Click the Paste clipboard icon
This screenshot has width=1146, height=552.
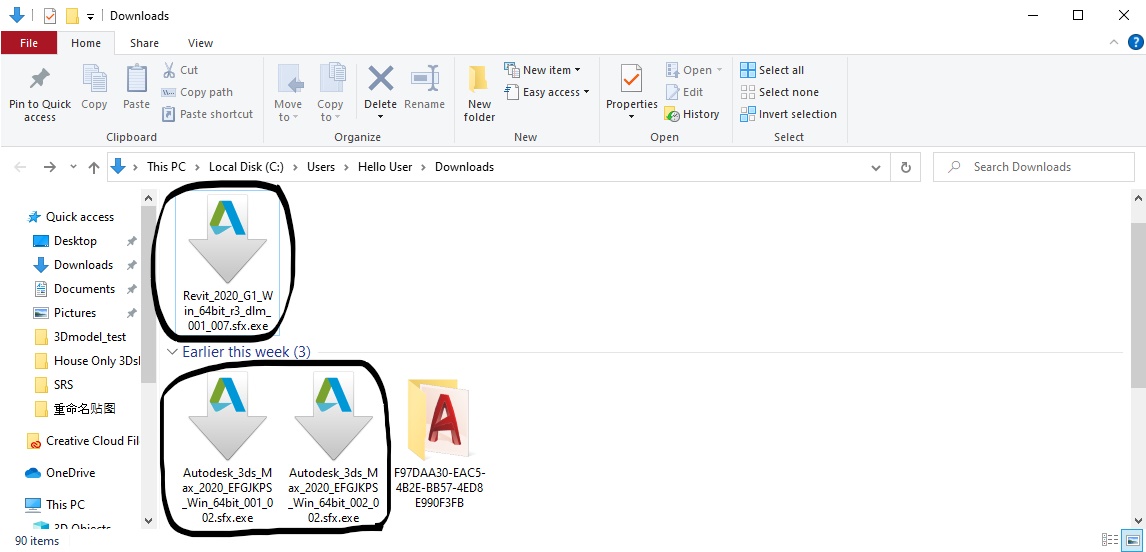(x=137, y=79)
